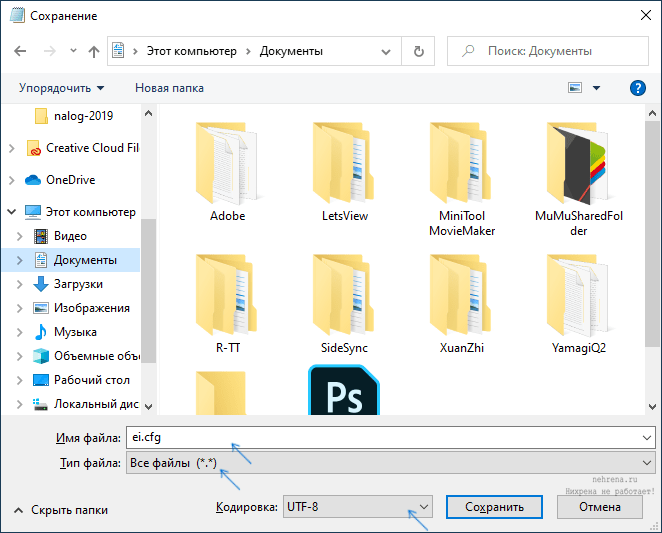Select nalog-2019 folder in sidebar
The image size is (662, 533).
(74, 116)
